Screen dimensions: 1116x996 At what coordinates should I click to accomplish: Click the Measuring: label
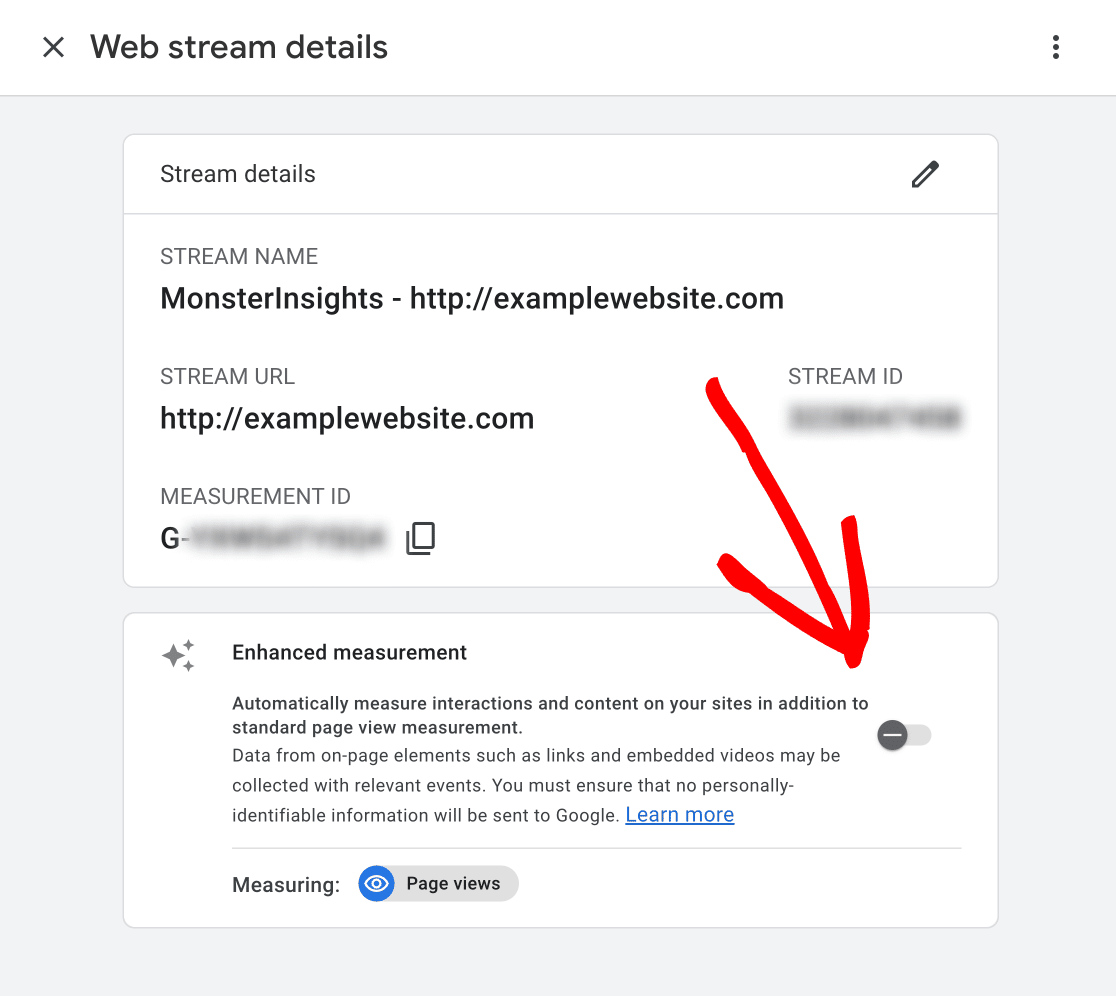tap(286, 885)
